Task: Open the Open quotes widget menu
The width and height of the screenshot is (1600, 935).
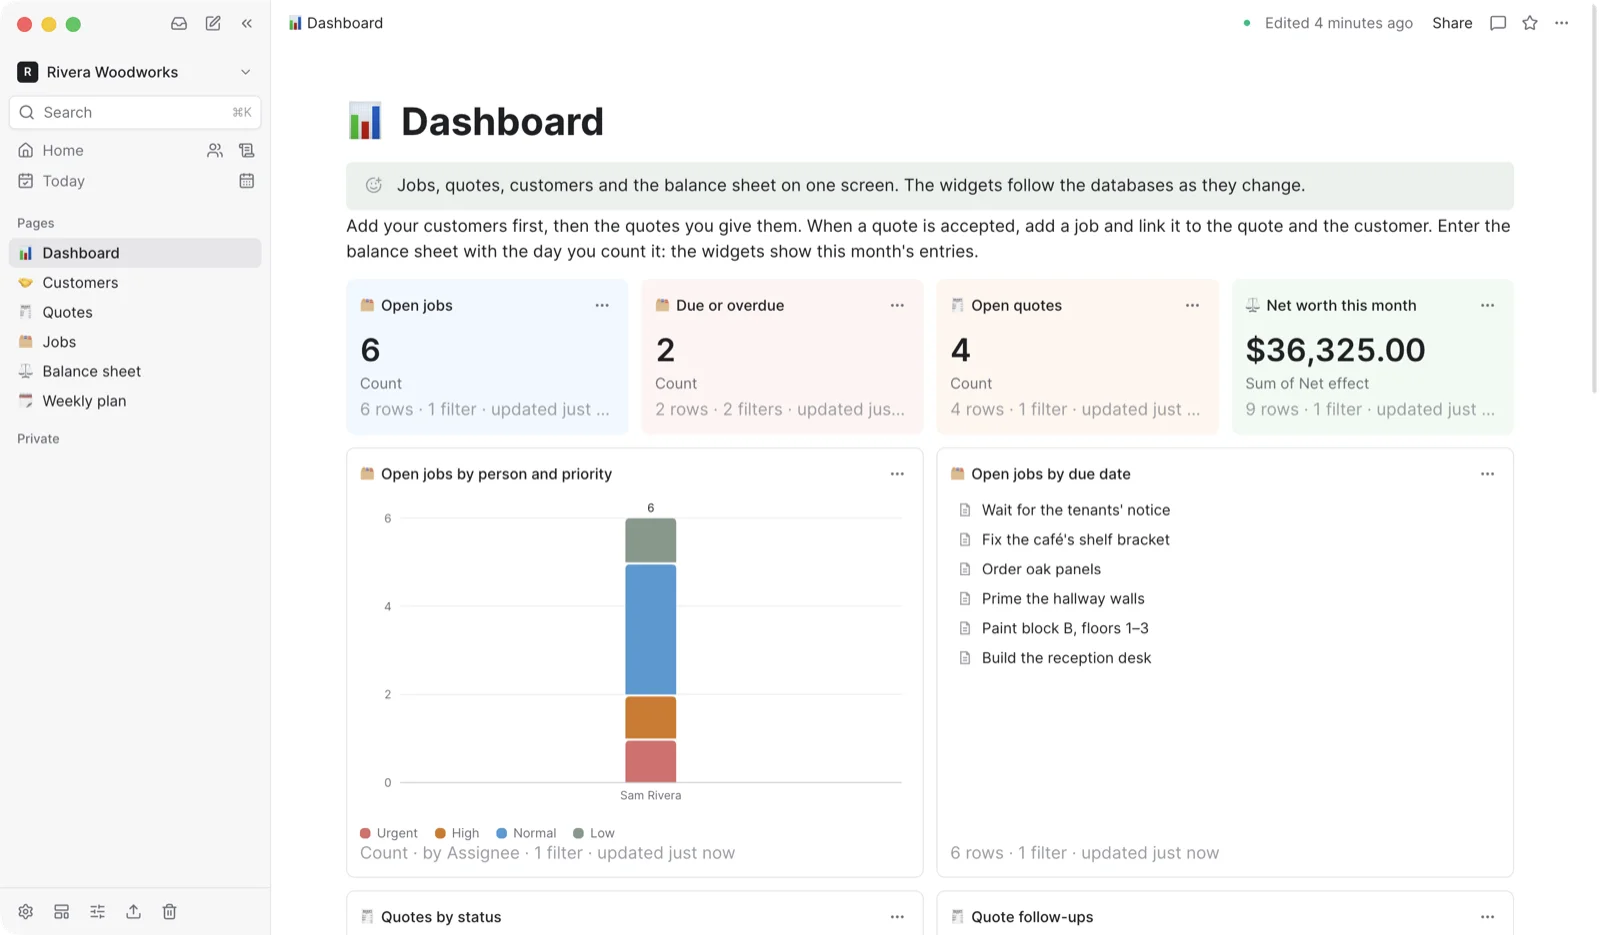Action: pos(1192,305)
